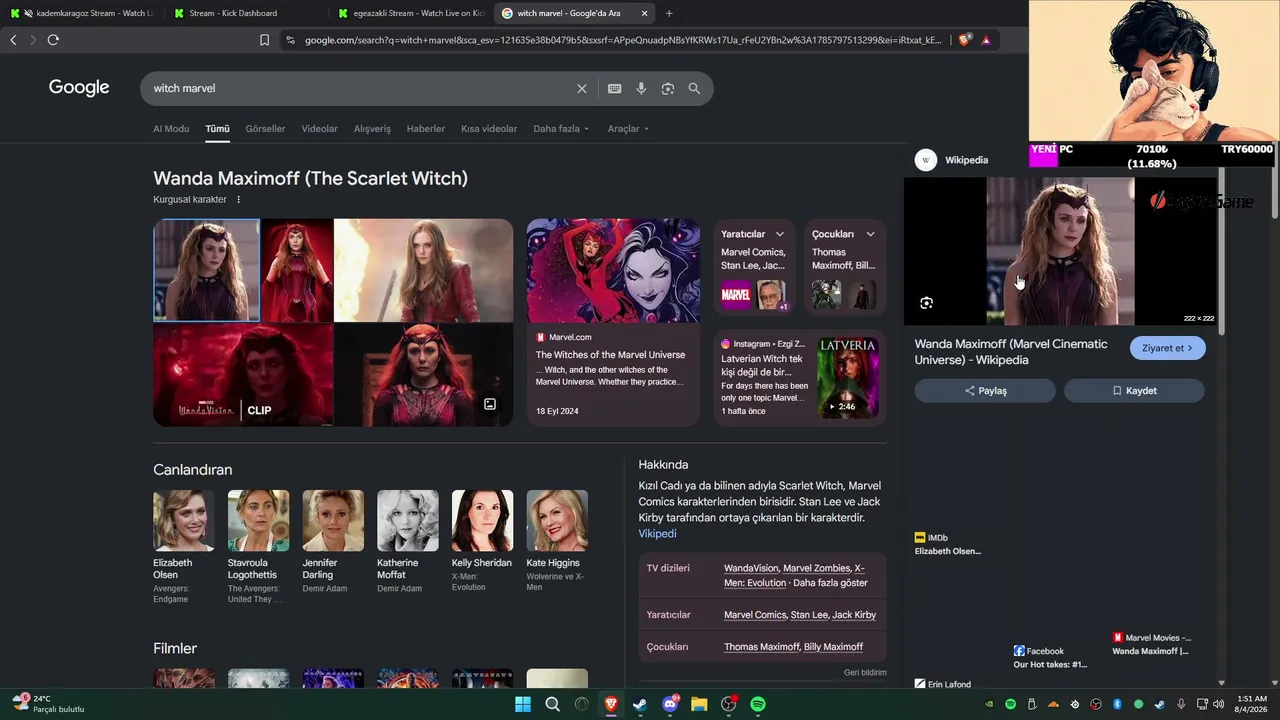Share the image with the 'Paylaş' button

pyautogui.click(x=985, y=391)
